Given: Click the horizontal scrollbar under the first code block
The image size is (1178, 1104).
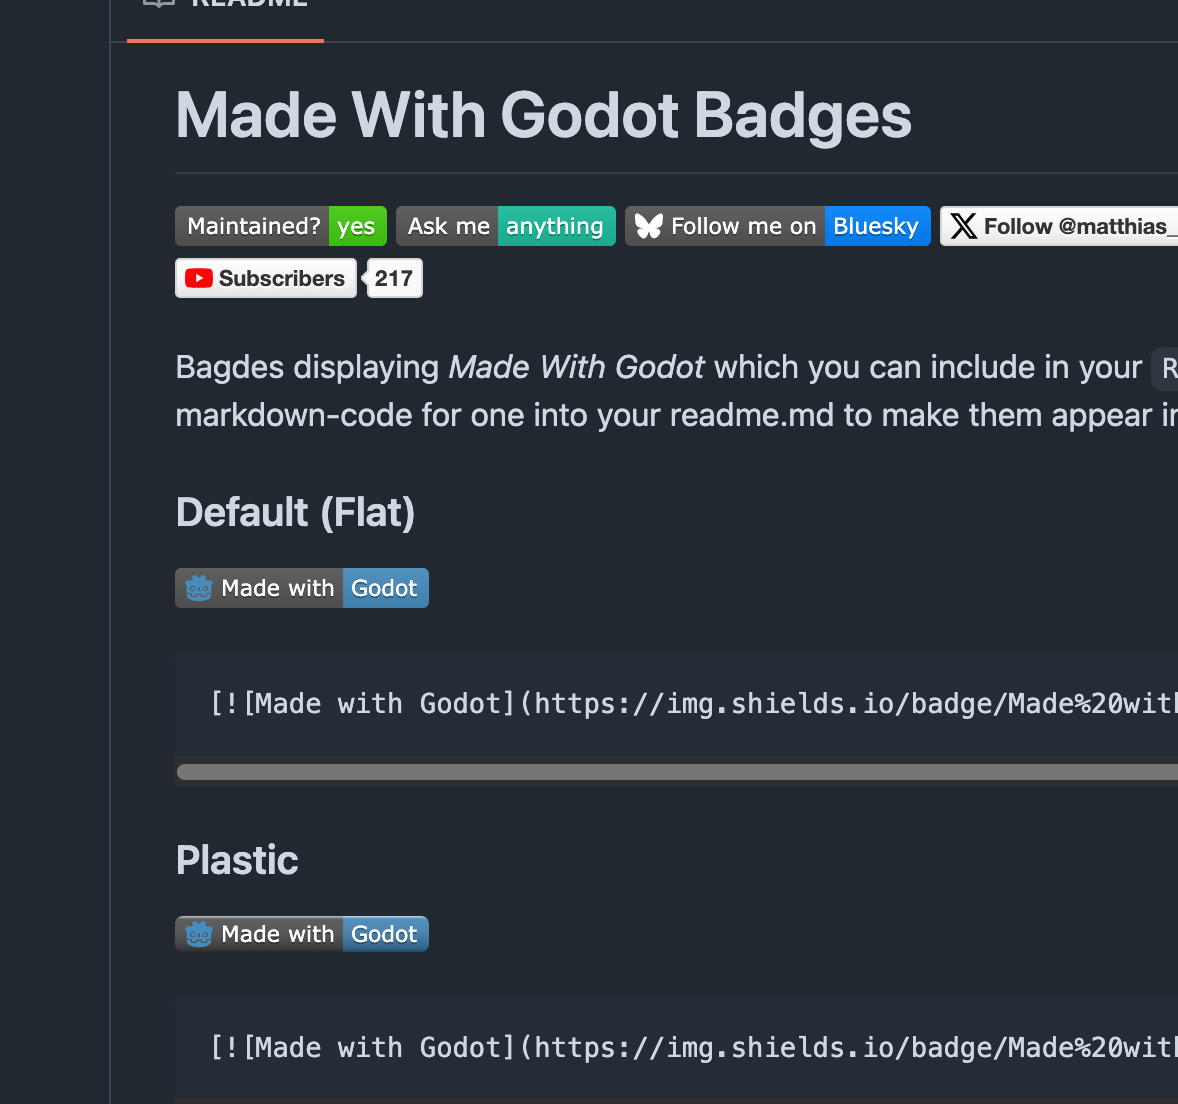Looking at the screenshot, I should point(677,772).
